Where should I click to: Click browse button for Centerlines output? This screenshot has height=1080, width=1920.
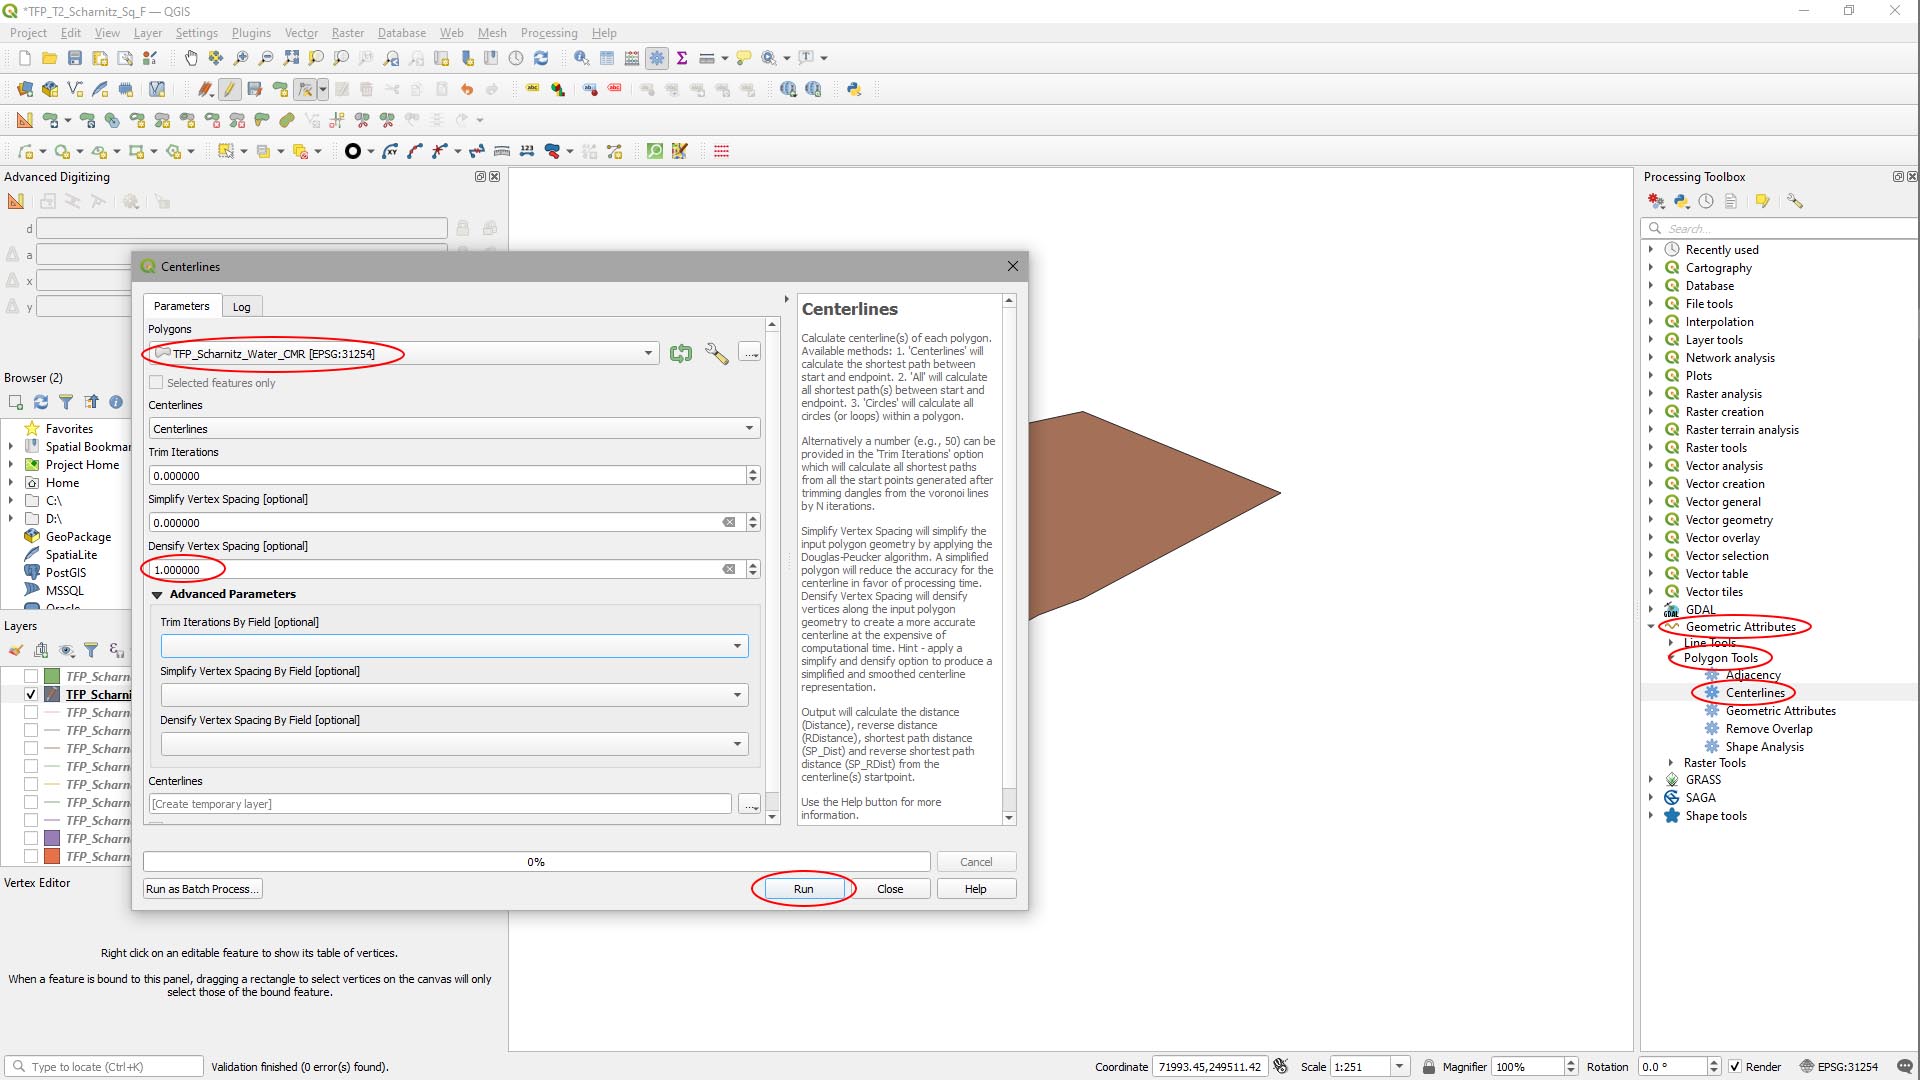click(x=750, y=804)
